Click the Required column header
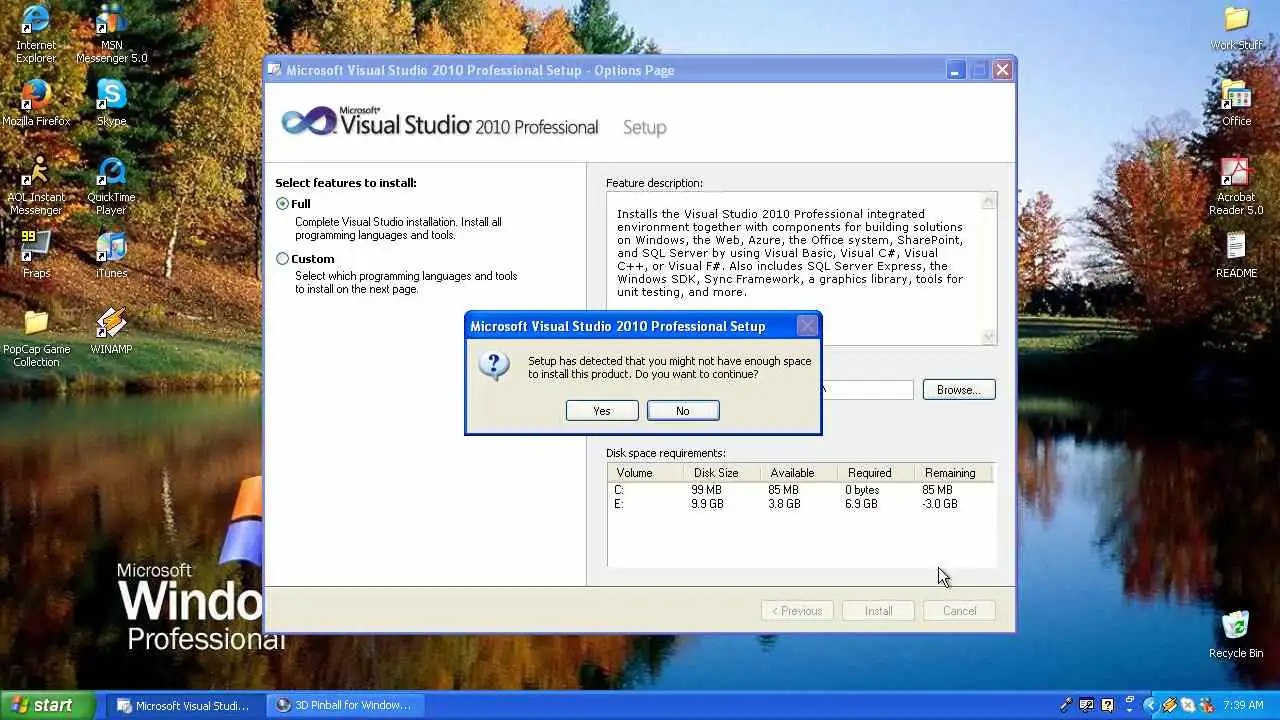 click(875, 473)
